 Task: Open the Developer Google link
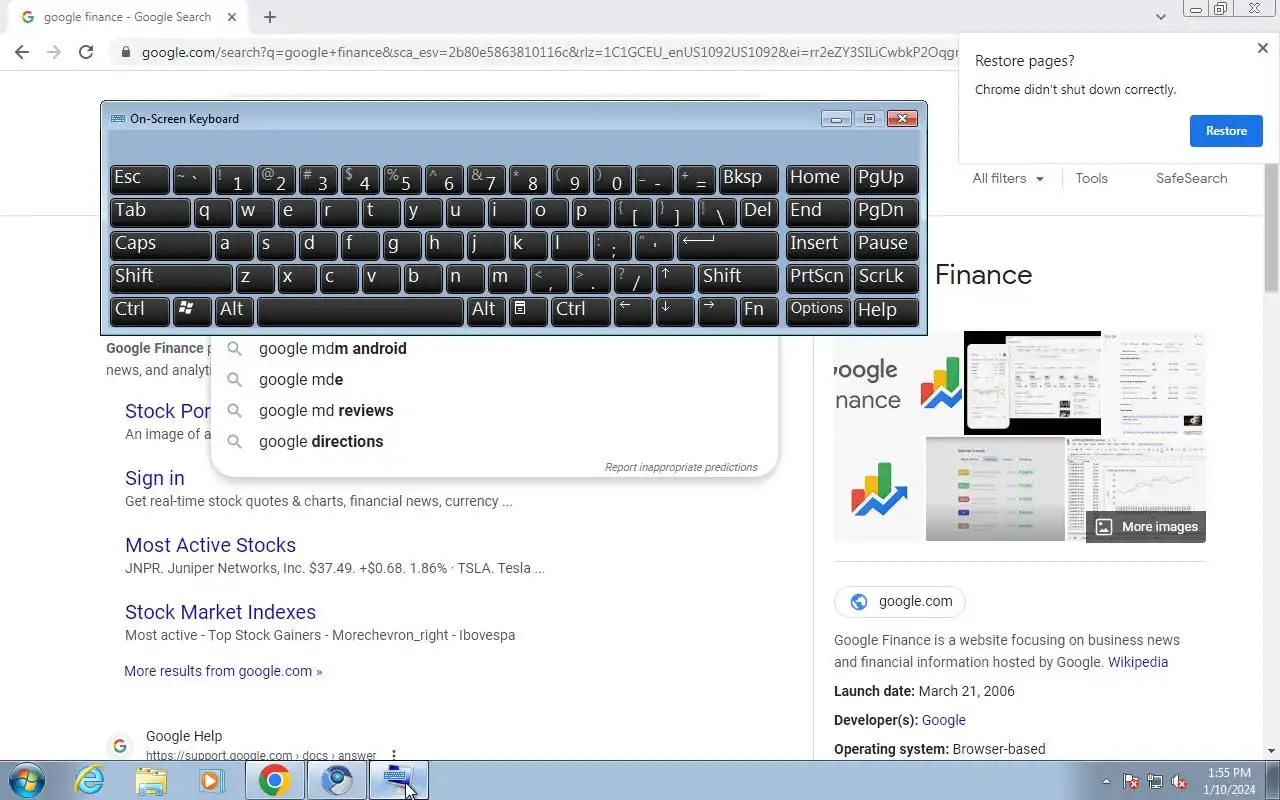[x=943, y=720]
